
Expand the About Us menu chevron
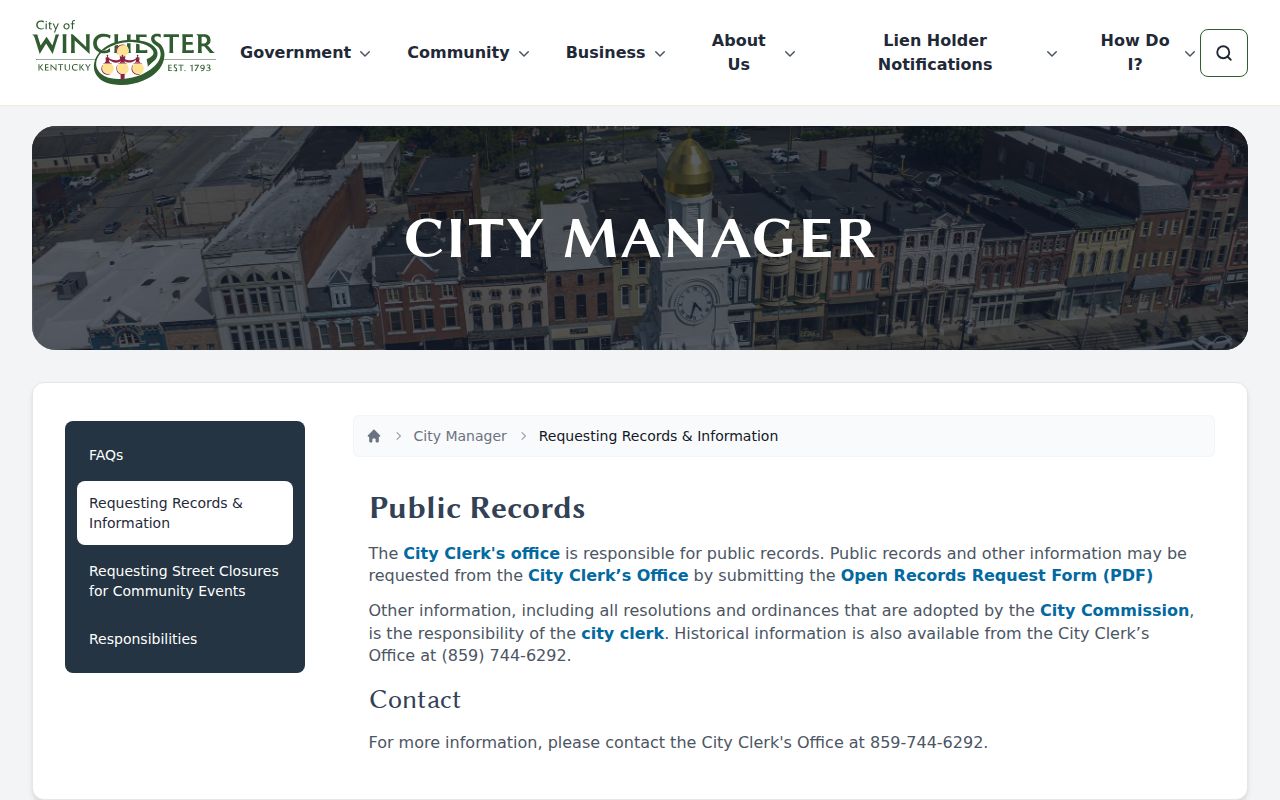point(790,53)
